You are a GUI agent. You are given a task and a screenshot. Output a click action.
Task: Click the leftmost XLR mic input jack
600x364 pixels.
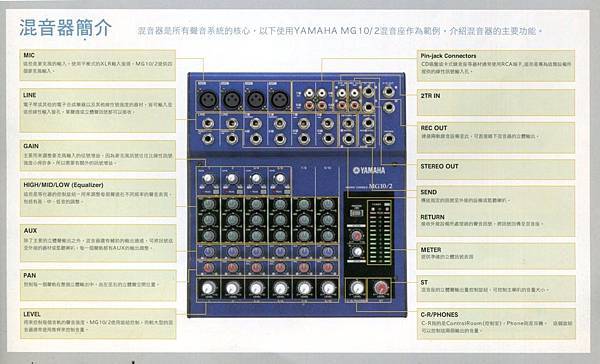coord(208,100)
